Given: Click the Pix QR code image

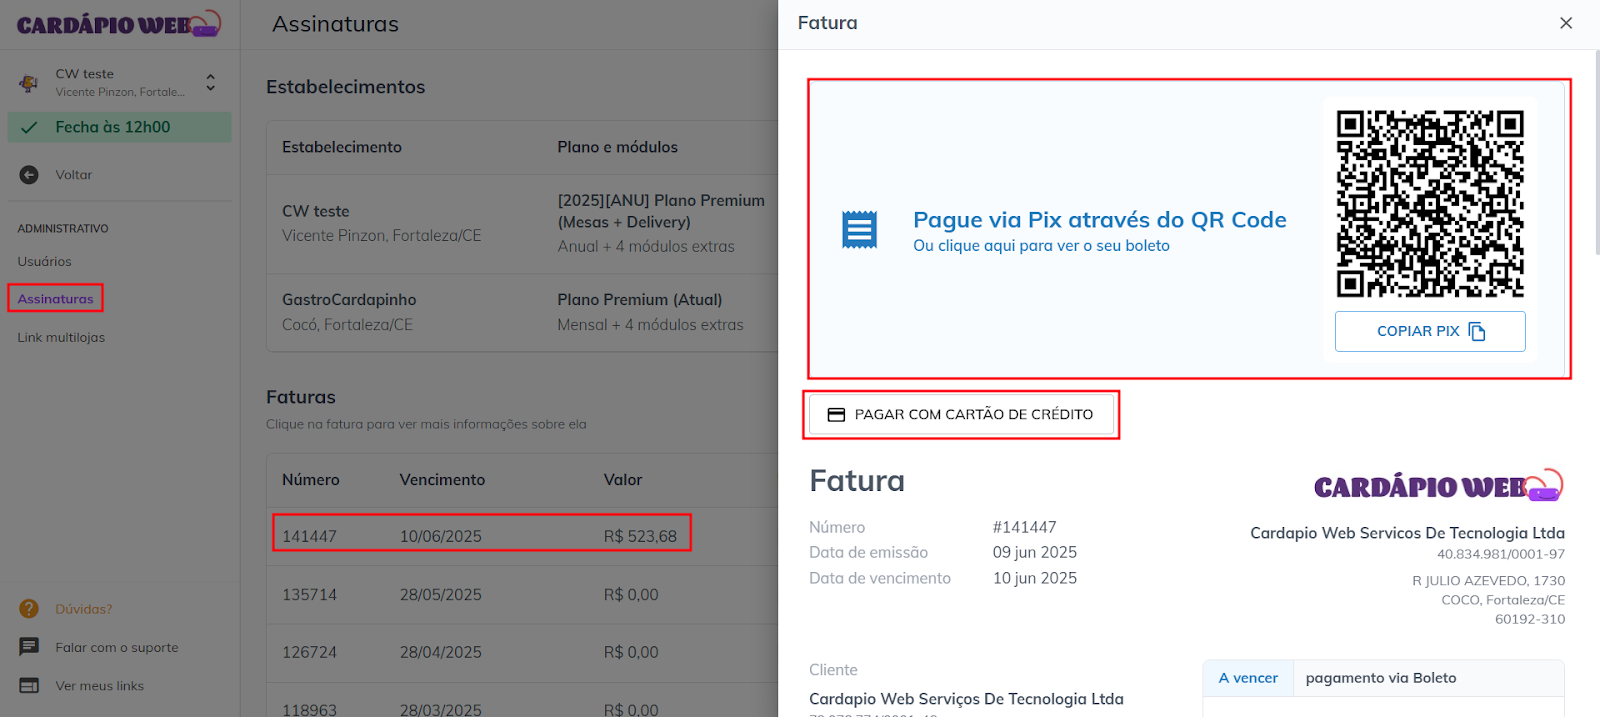Looking at the screenshot, I should click(x=1430, y=203).
